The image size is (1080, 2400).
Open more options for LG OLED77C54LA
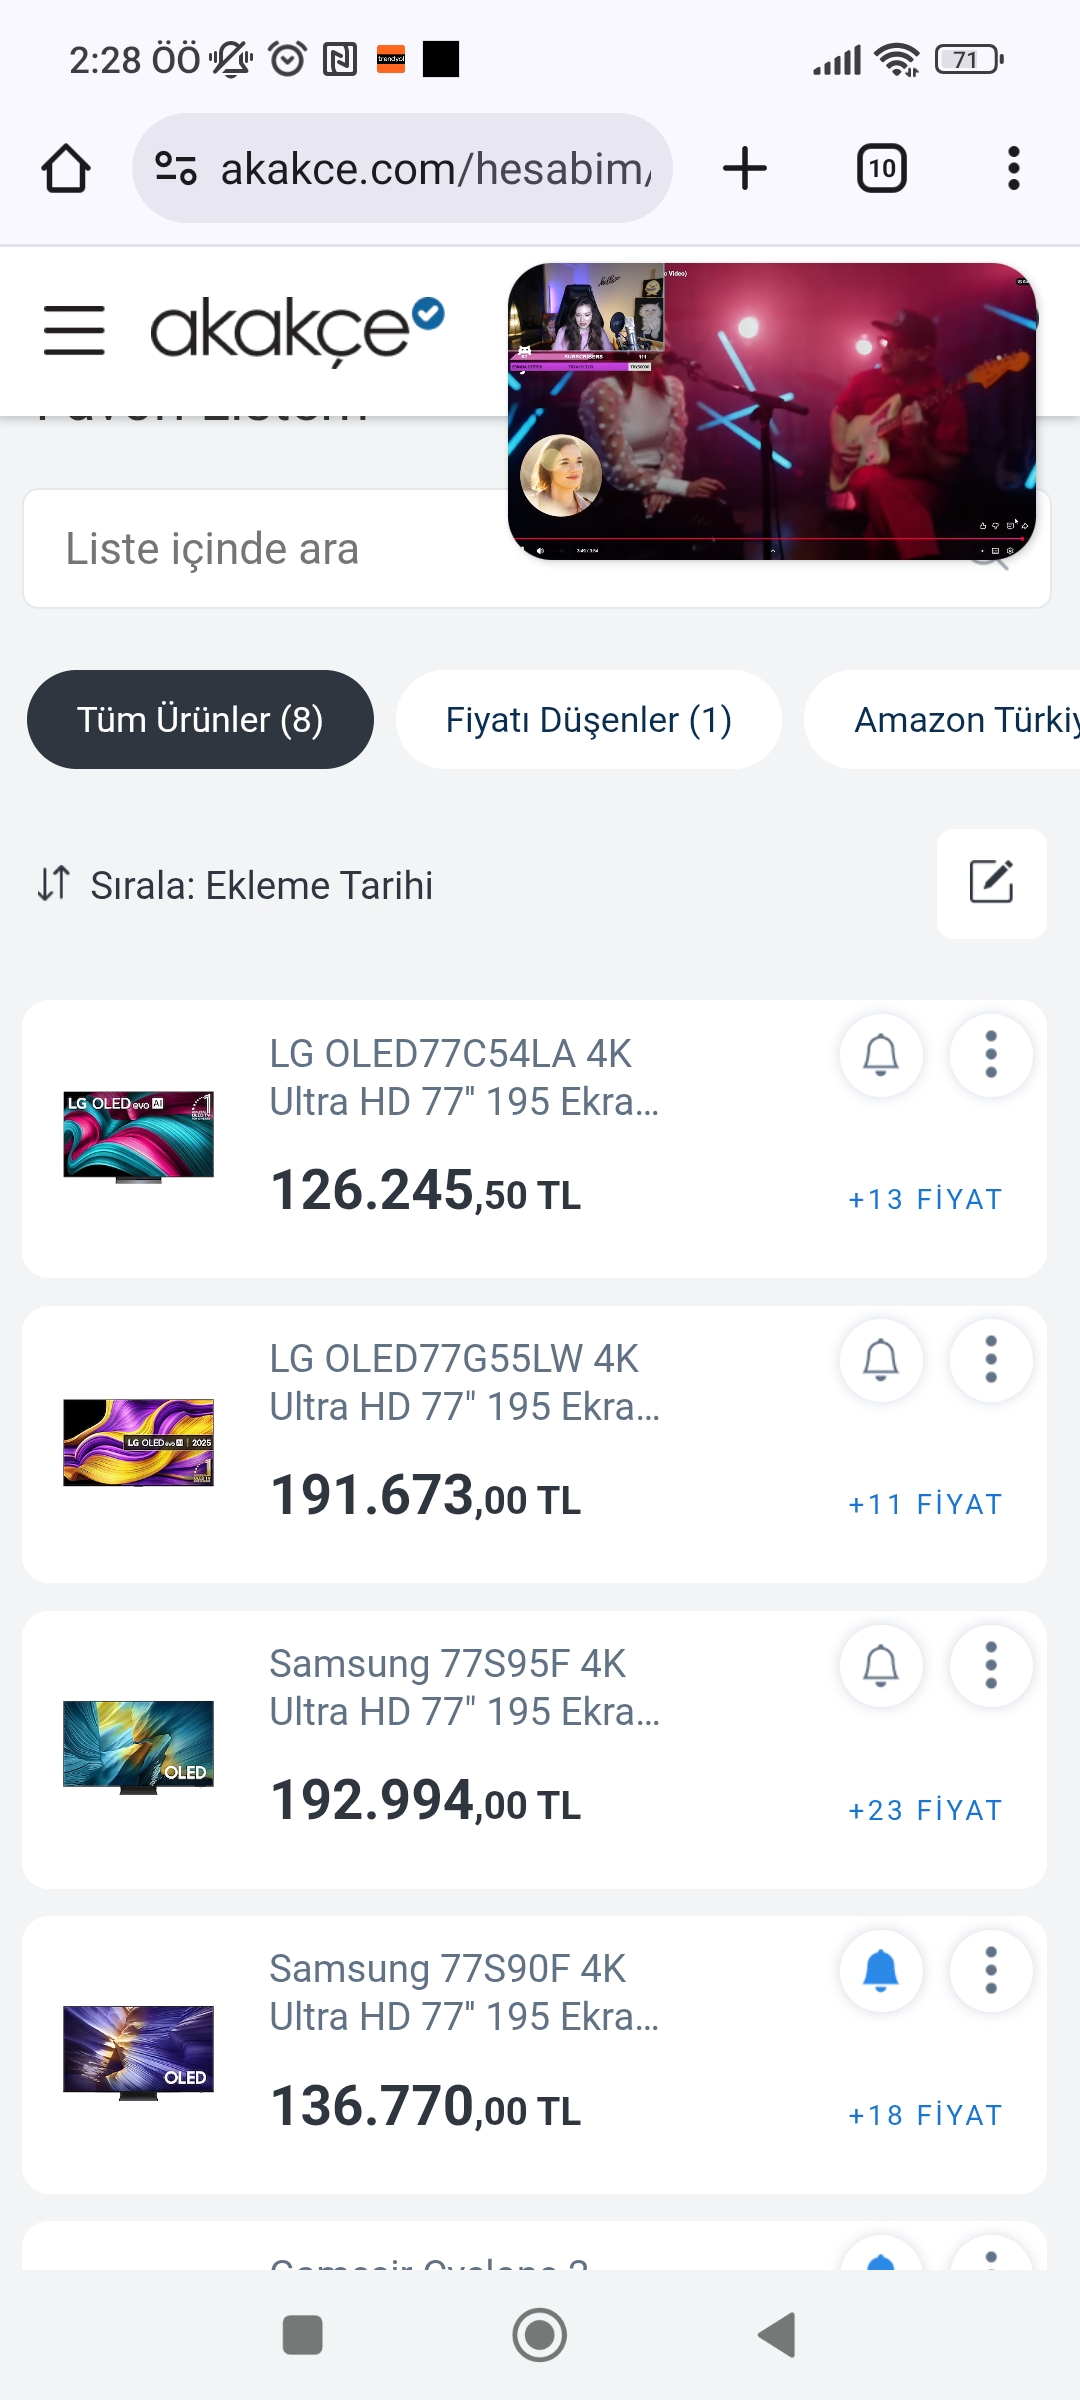point(991,1055)
